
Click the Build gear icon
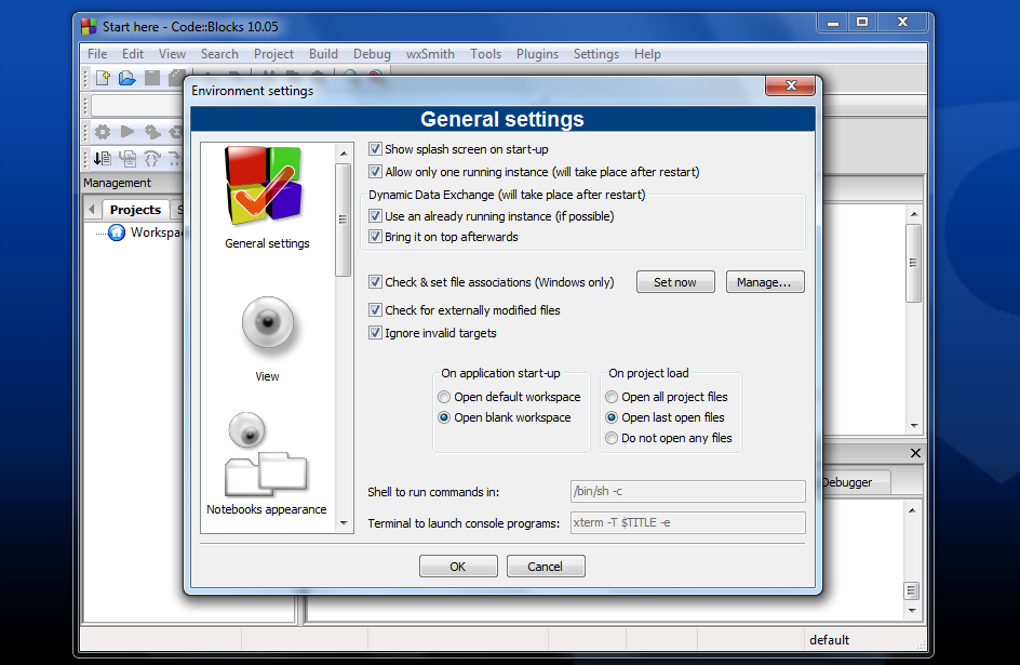(x=103, y=132)
